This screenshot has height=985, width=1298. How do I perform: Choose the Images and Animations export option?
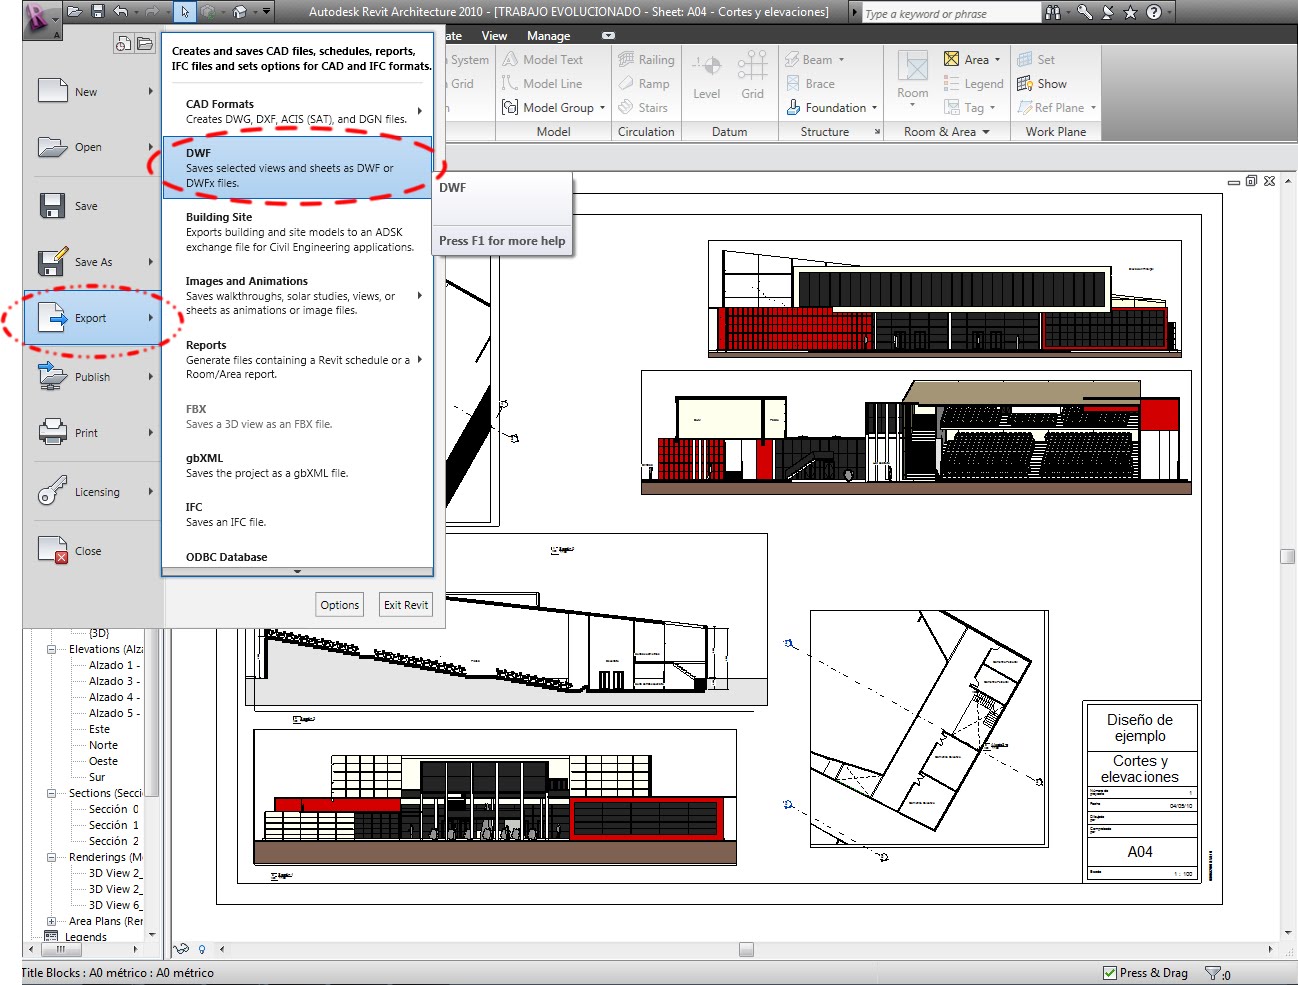(297, 296)
